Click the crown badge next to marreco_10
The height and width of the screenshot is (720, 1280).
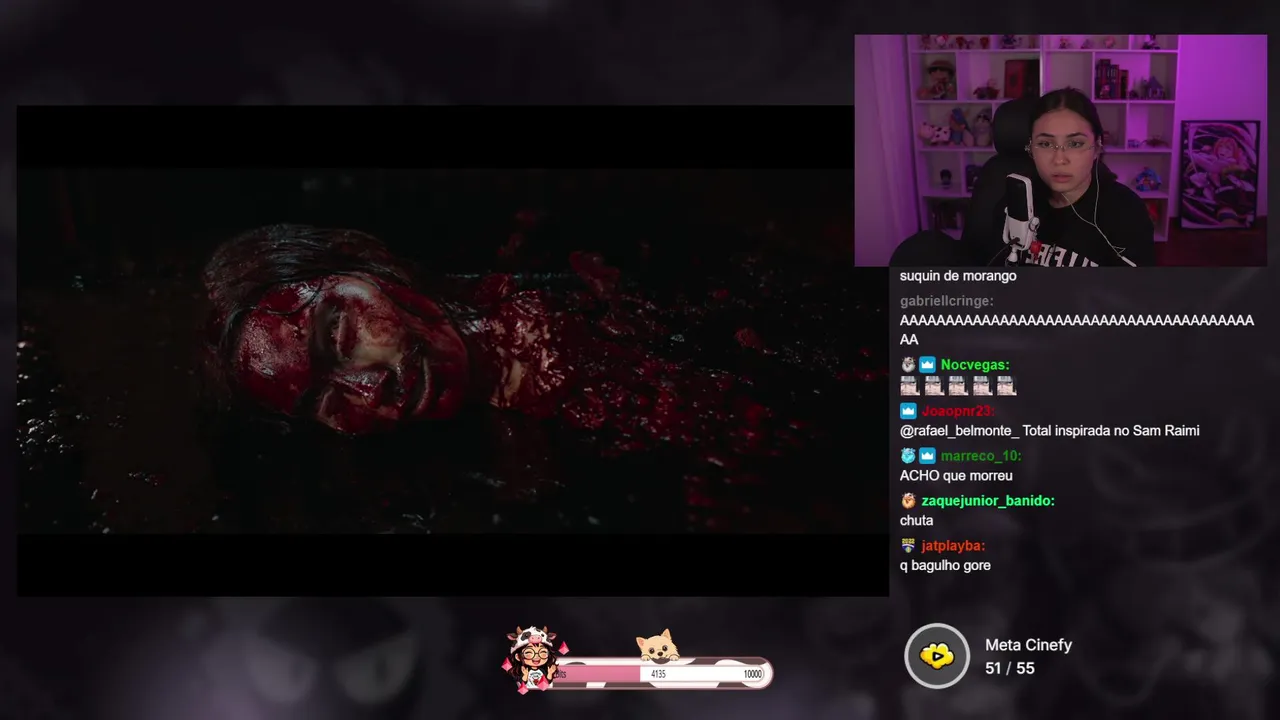(927, 456)
